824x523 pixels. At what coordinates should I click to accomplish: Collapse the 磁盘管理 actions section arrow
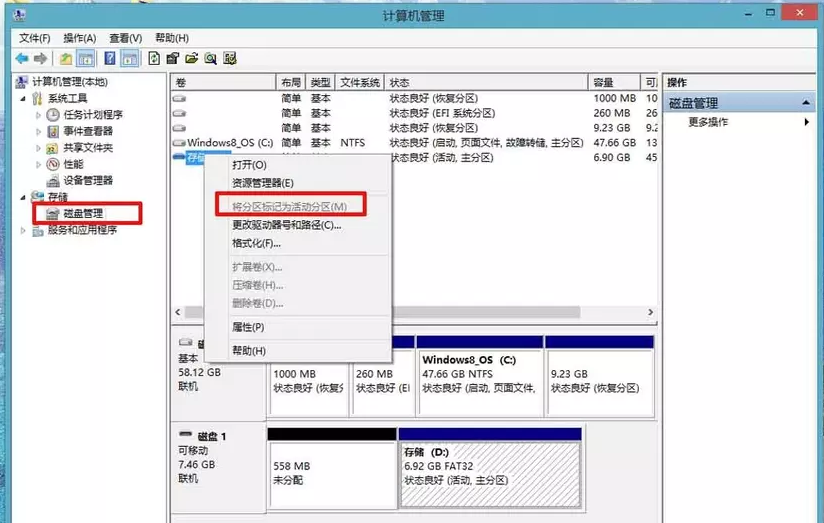pyautogui.click(x=806, y=103)
